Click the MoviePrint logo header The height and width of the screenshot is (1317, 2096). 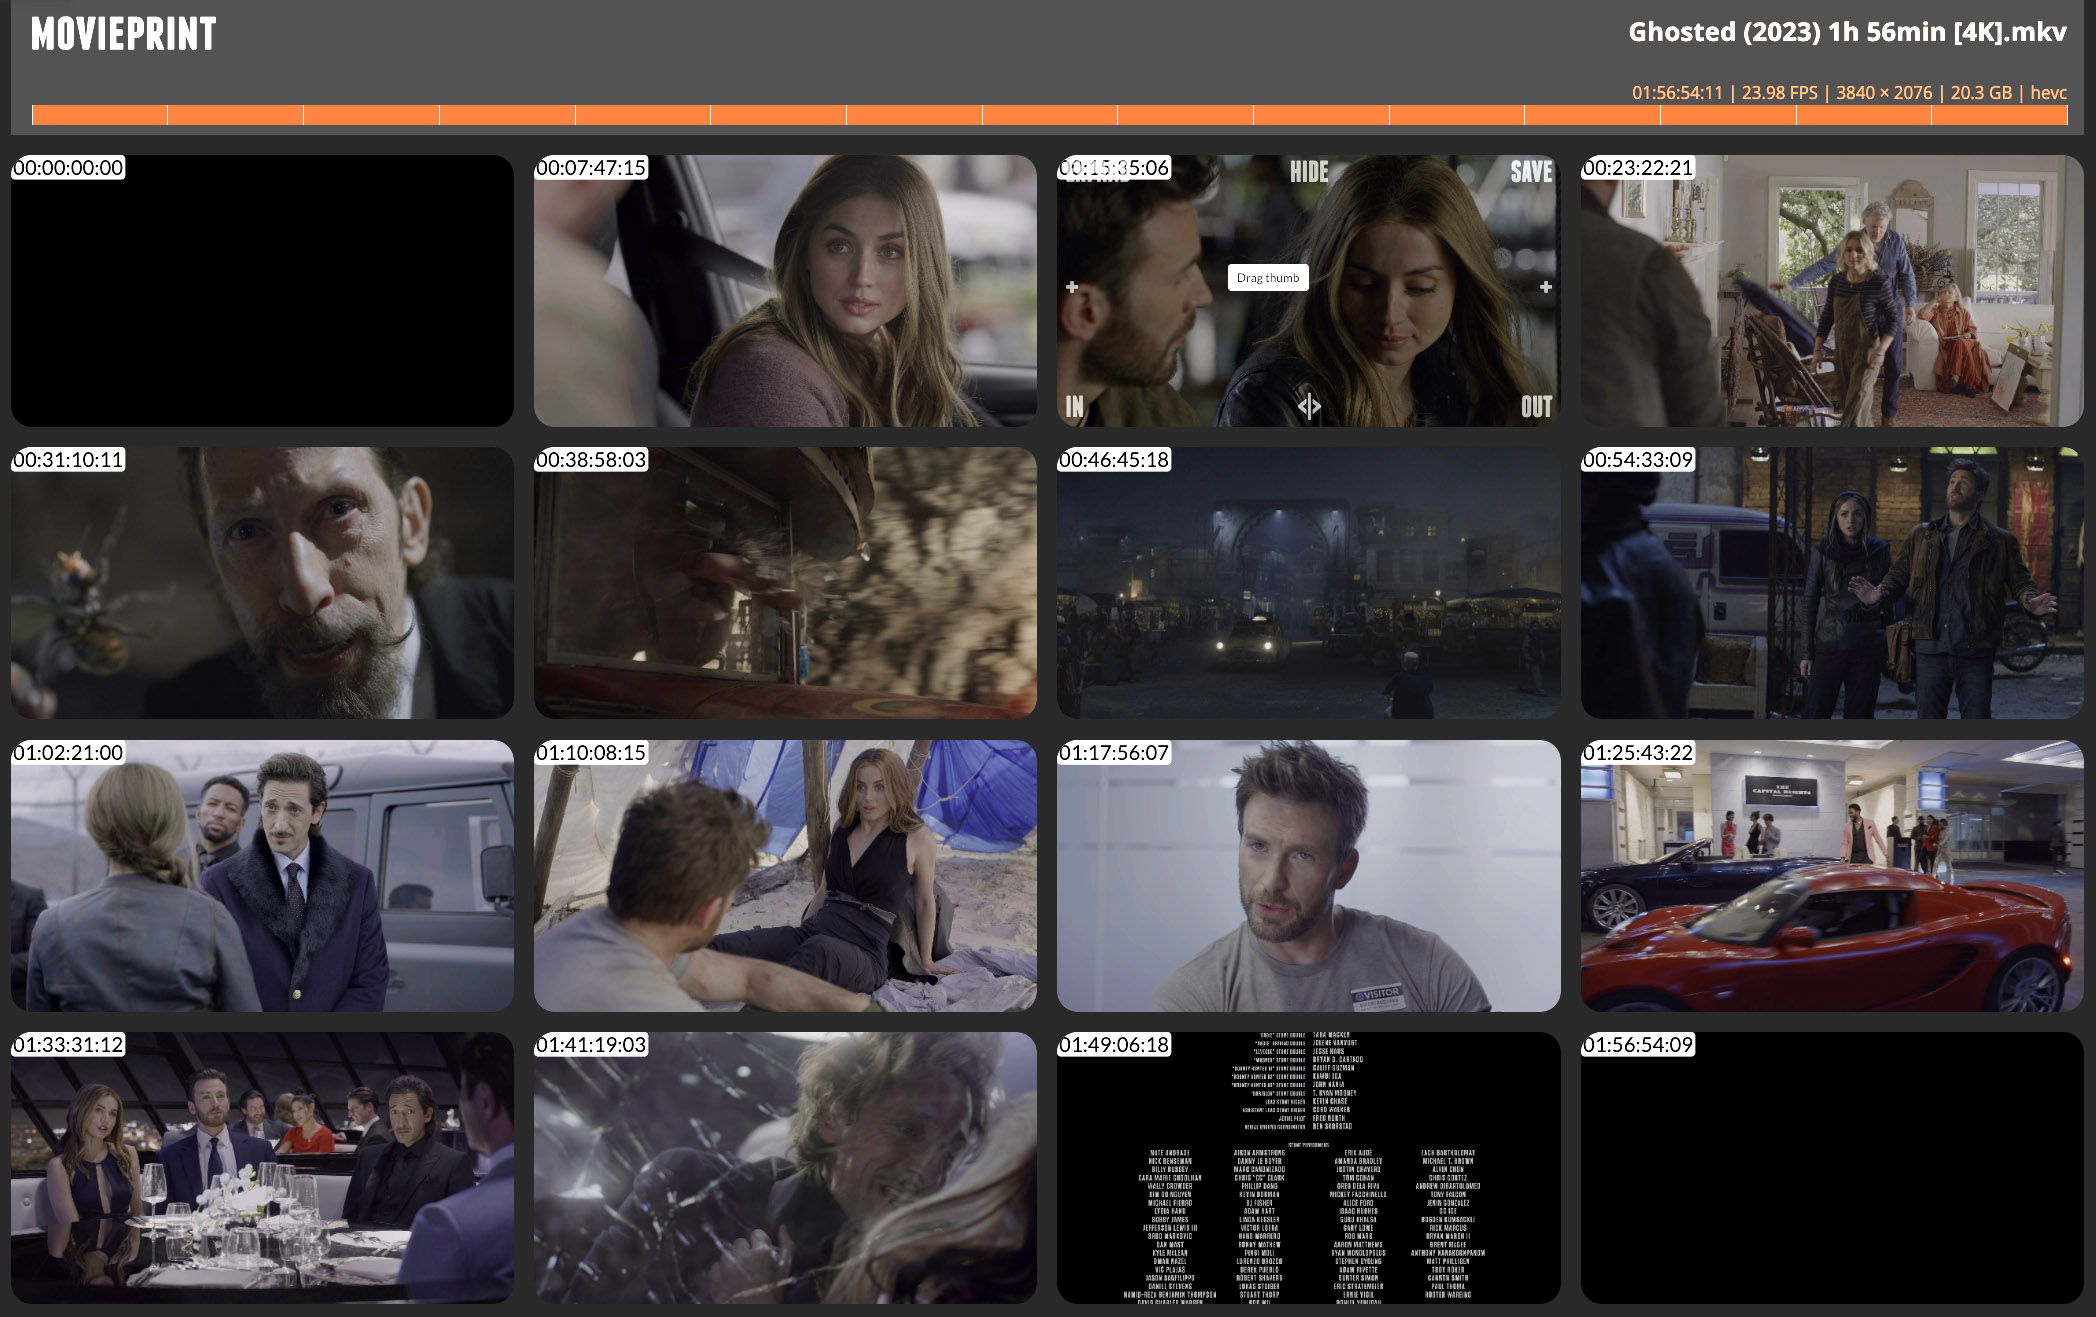124,35
